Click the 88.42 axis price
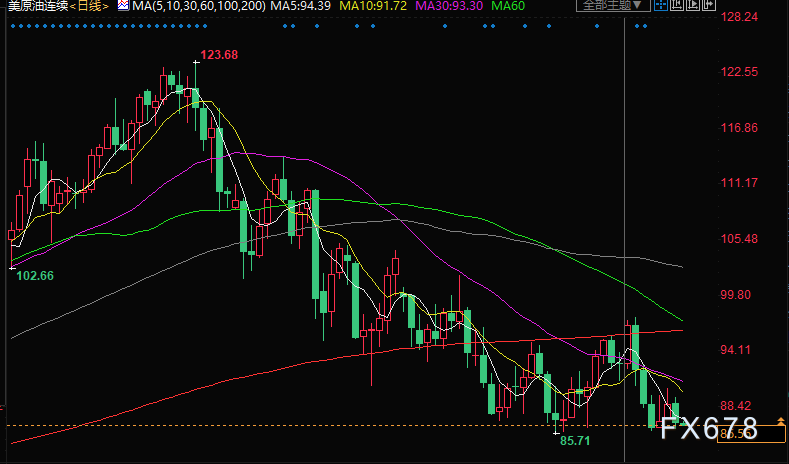Viewport: 789px width, 464px height. click(735, 406)
